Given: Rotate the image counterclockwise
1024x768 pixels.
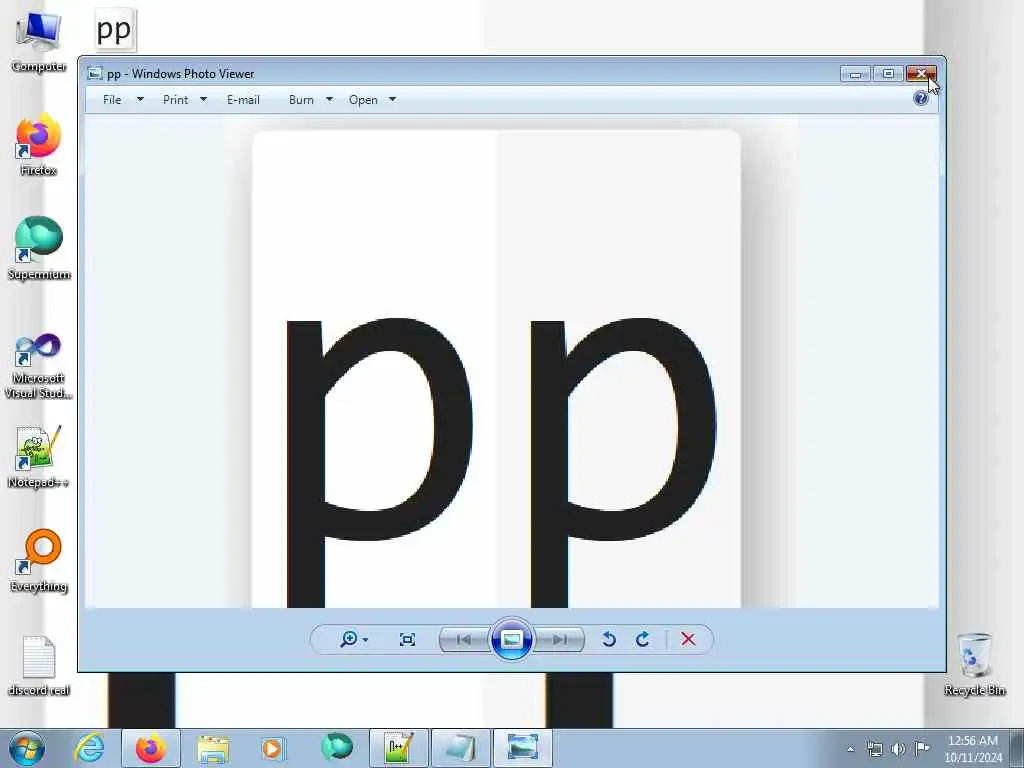Looking at the screenshot, I should [x=609, y=639].
